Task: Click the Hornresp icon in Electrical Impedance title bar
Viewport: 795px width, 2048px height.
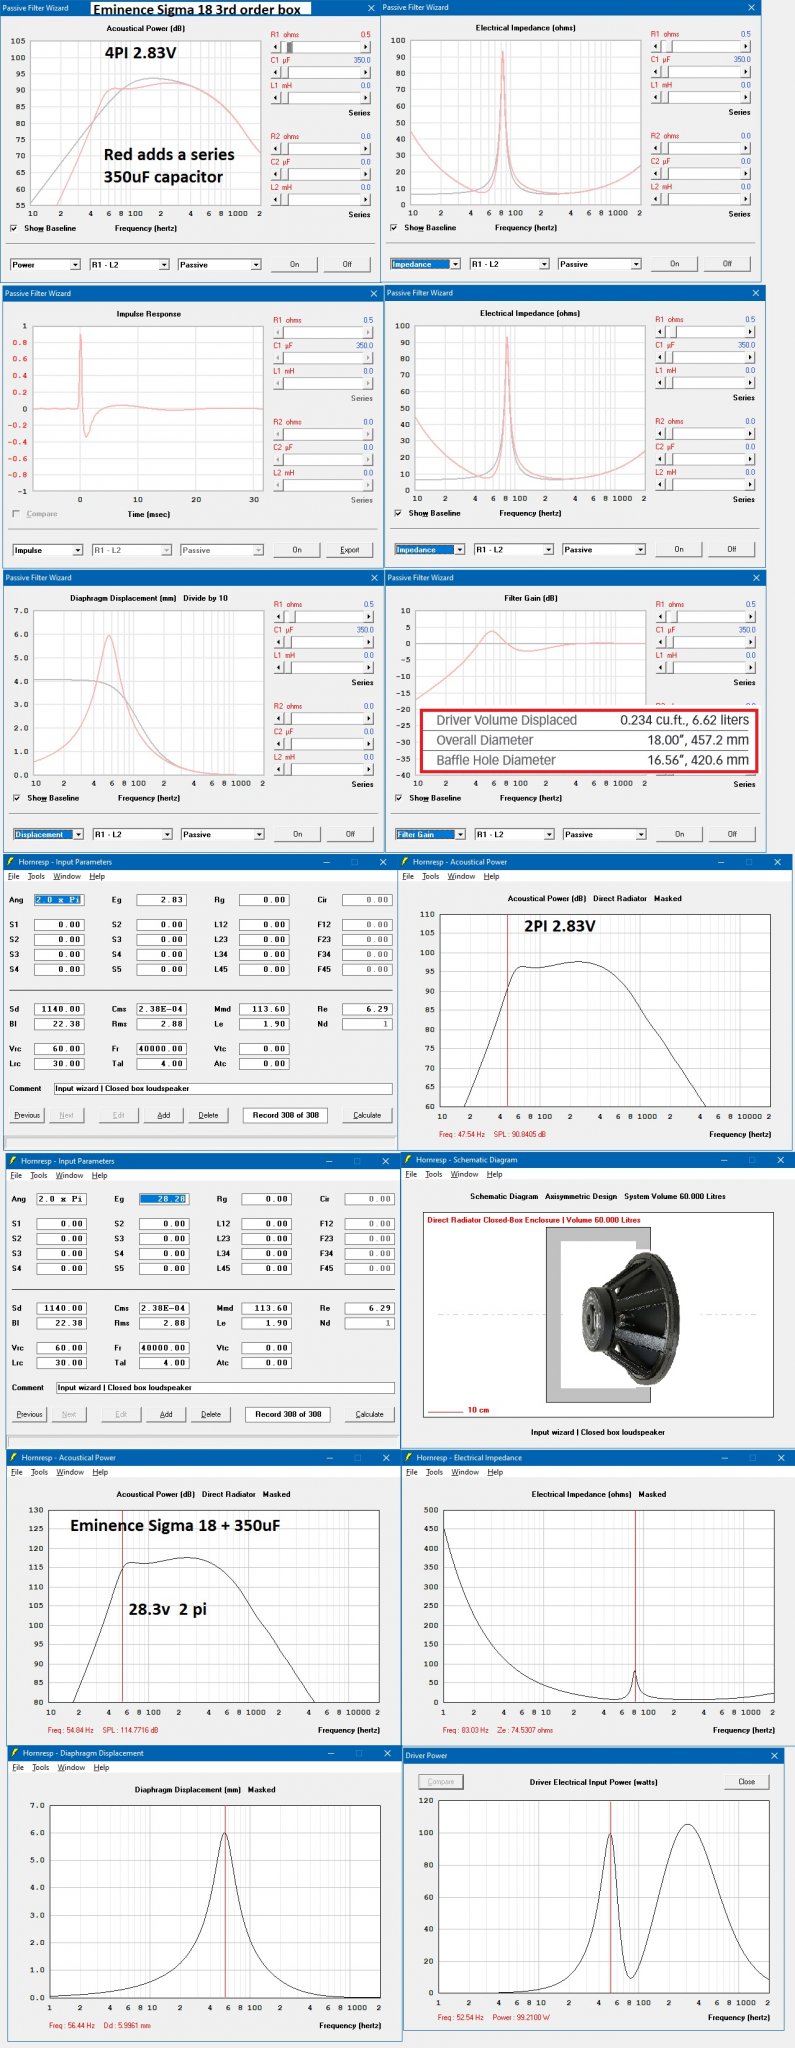Action: 409,1457
